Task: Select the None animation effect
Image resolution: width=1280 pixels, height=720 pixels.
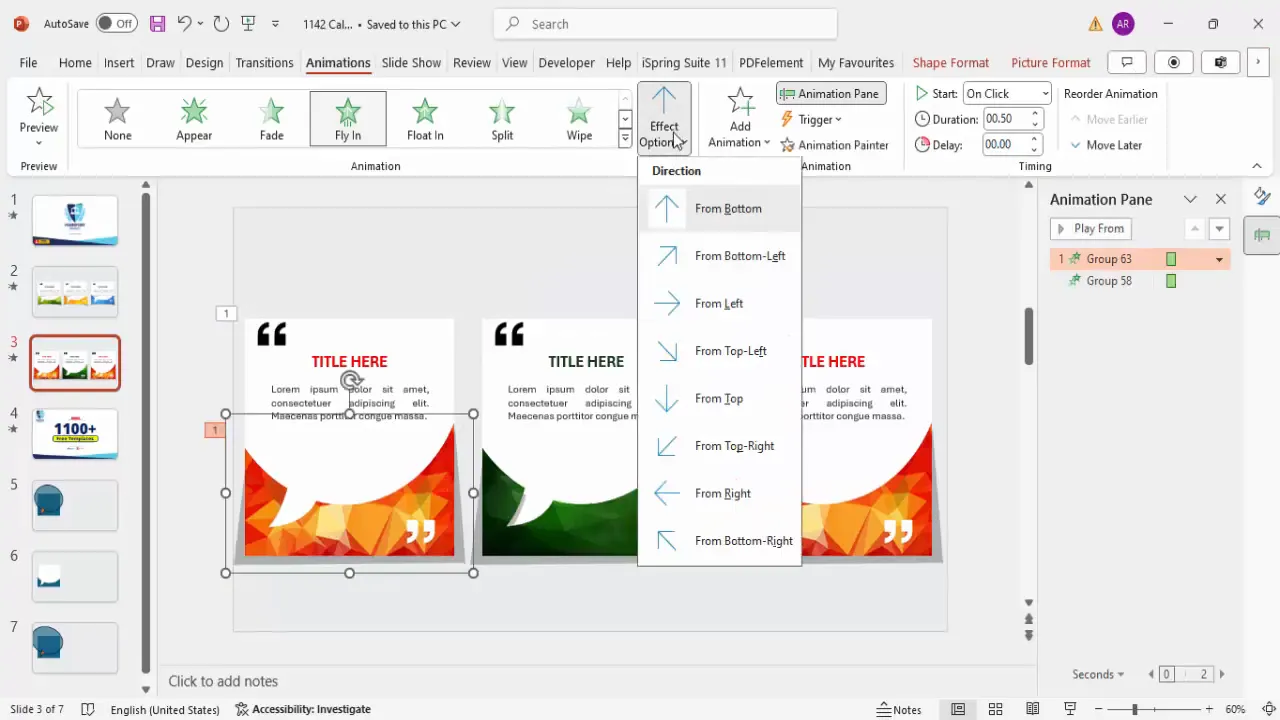Action: 117,118
